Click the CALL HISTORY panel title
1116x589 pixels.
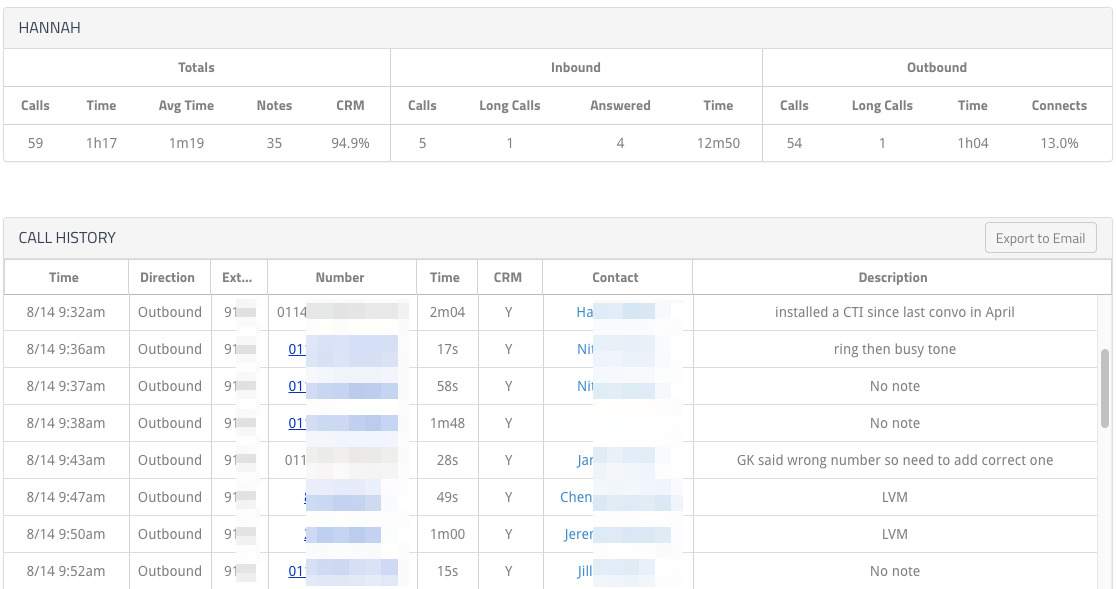67,238
